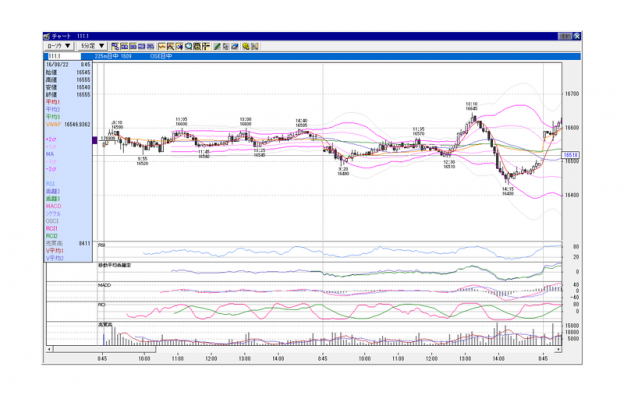Select the green pencil drawing tool
The height and width of the screenshot is (395, 624).
click(217, 47)
